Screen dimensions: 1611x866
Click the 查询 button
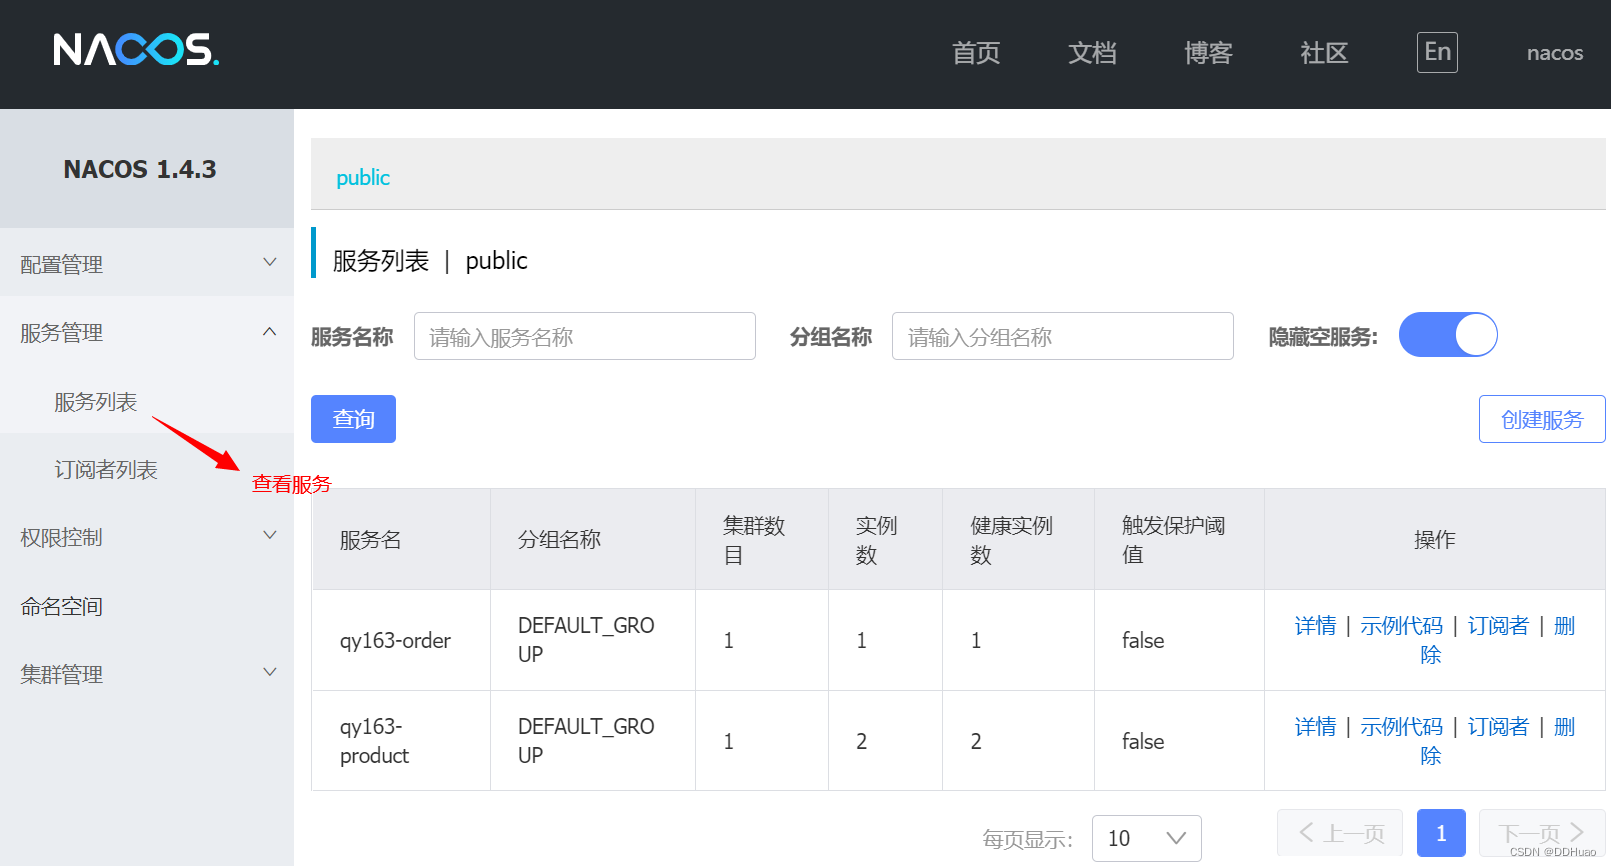(353, 419)
